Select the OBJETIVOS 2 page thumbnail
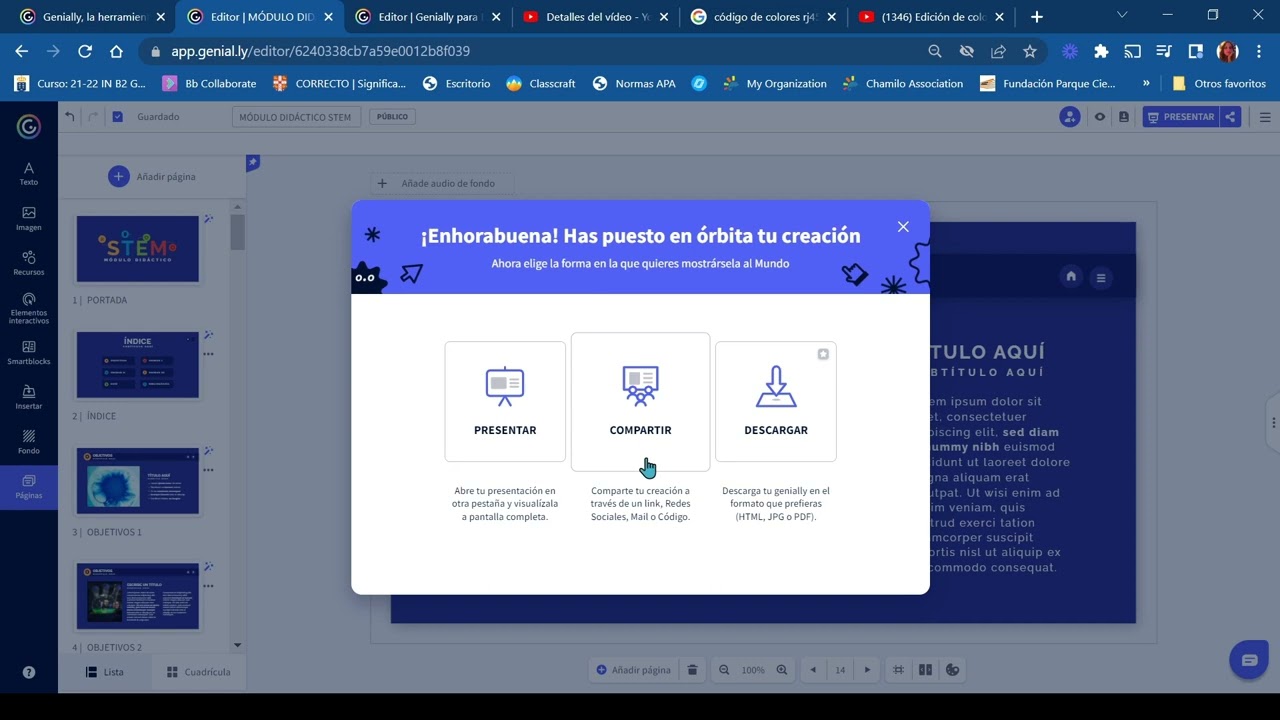This screenshot has height=720, width=1280. (x=138, y=597)
